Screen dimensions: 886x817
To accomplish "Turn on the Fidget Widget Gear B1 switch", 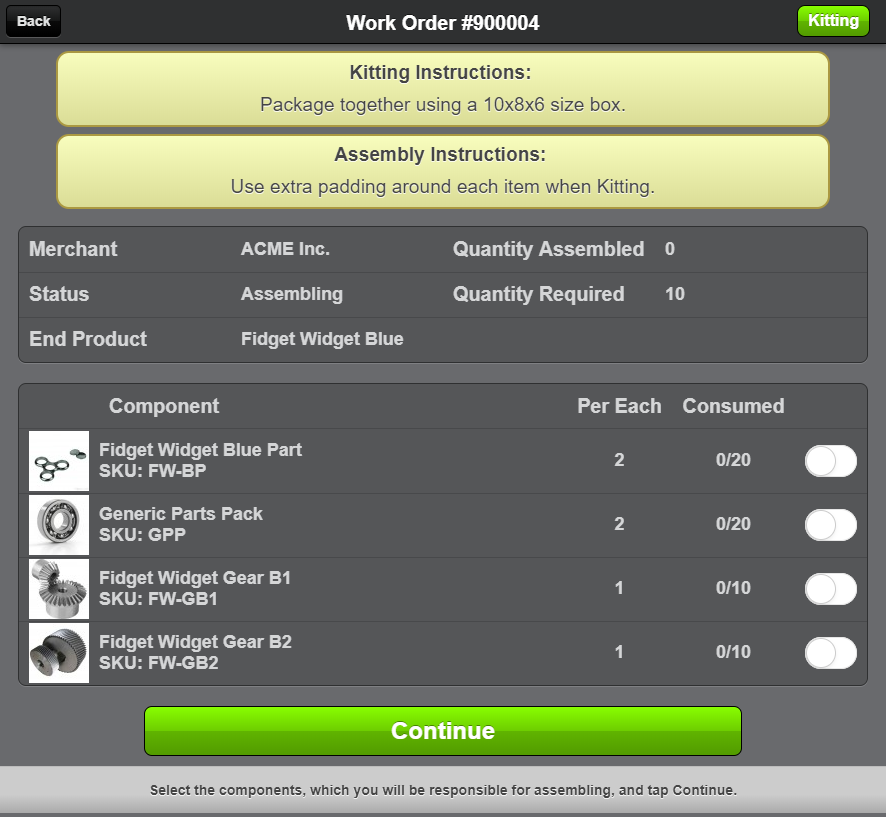I will pos(831,589).
